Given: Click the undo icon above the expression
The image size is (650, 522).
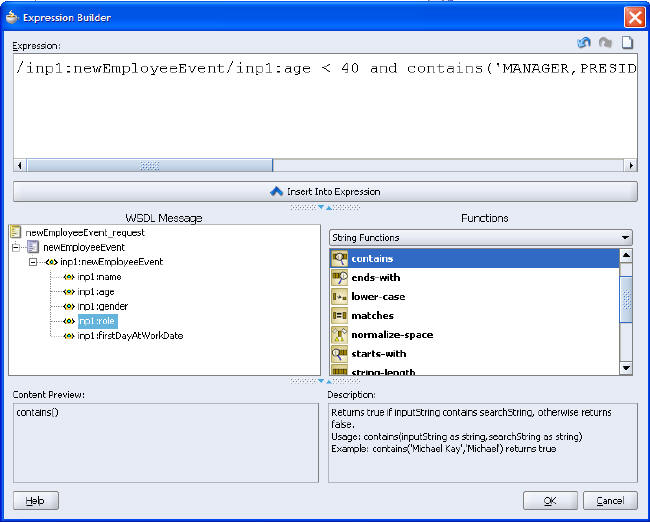Looking at the screenshot, I should (584, 43).
